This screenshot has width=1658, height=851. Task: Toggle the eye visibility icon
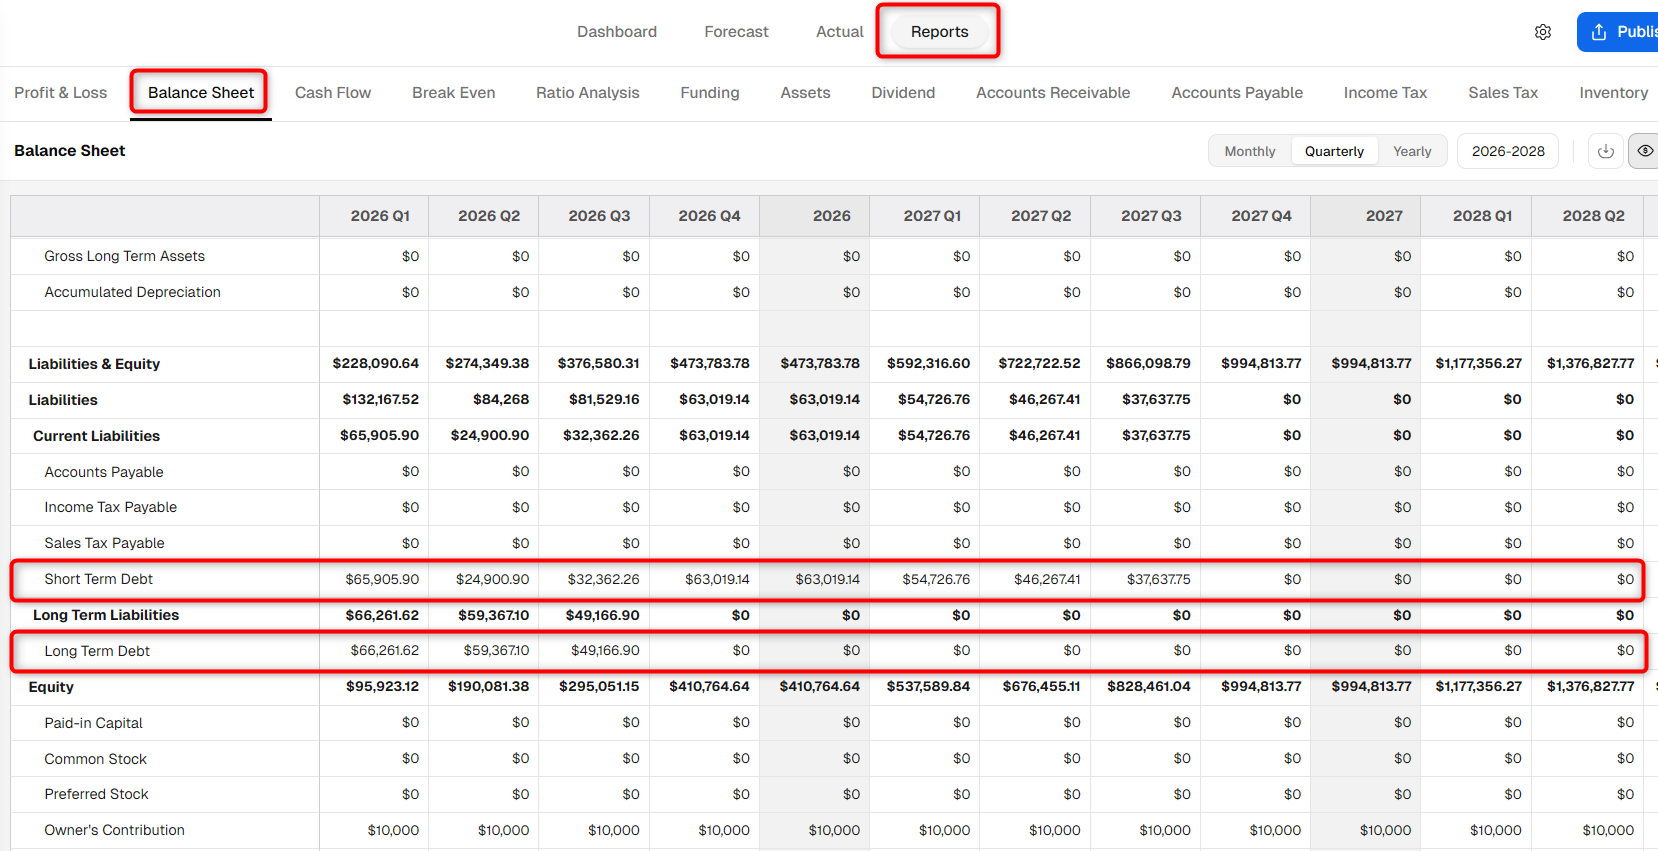1644,151
